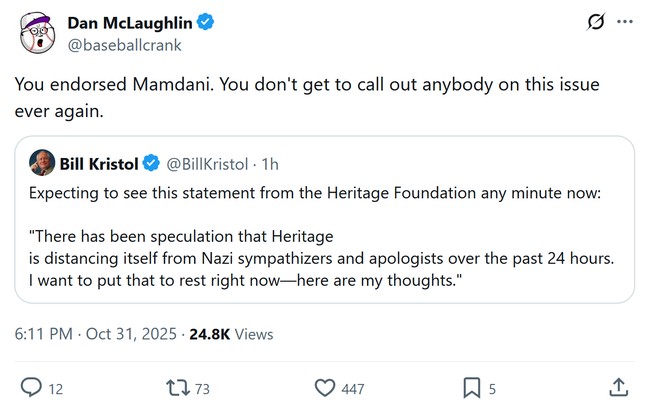The width and height of the screenshot is (650, 409).
Task: Open the share tweet icon
Action: 618,387
